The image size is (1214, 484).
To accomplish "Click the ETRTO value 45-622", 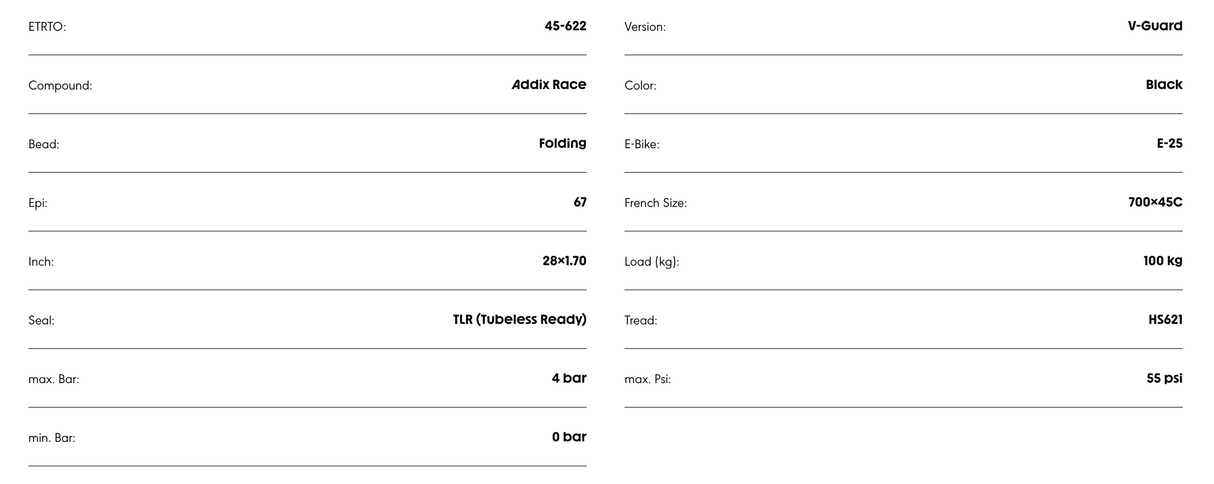I will point(565,26).
